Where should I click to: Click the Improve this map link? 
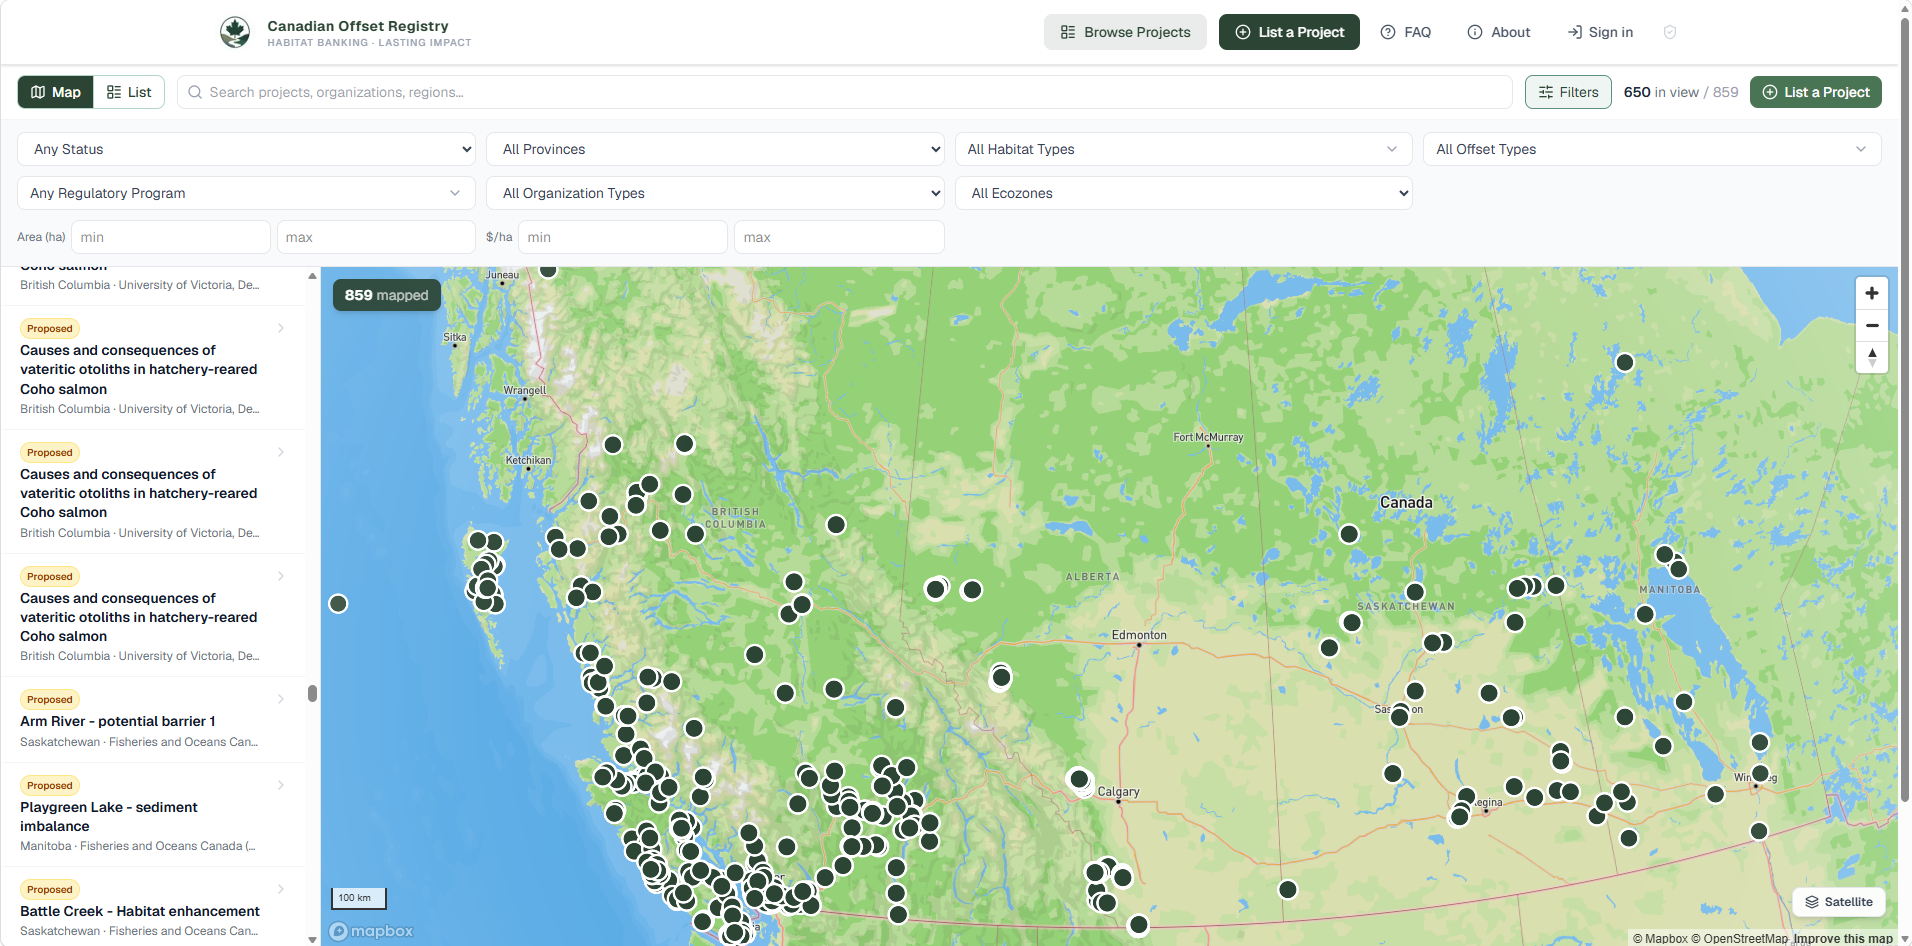point(1843,938)
